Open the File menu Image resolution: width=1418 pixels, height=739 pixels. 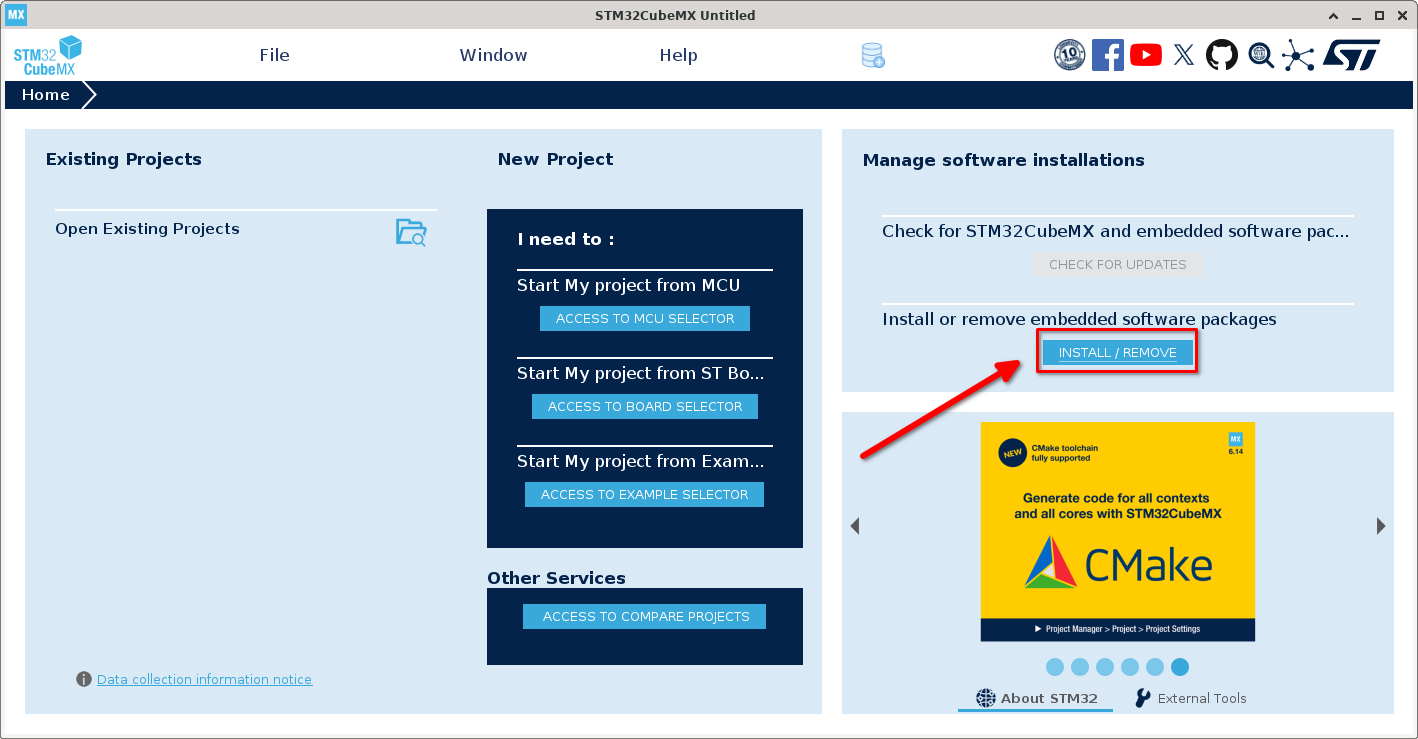pos(274,55)
